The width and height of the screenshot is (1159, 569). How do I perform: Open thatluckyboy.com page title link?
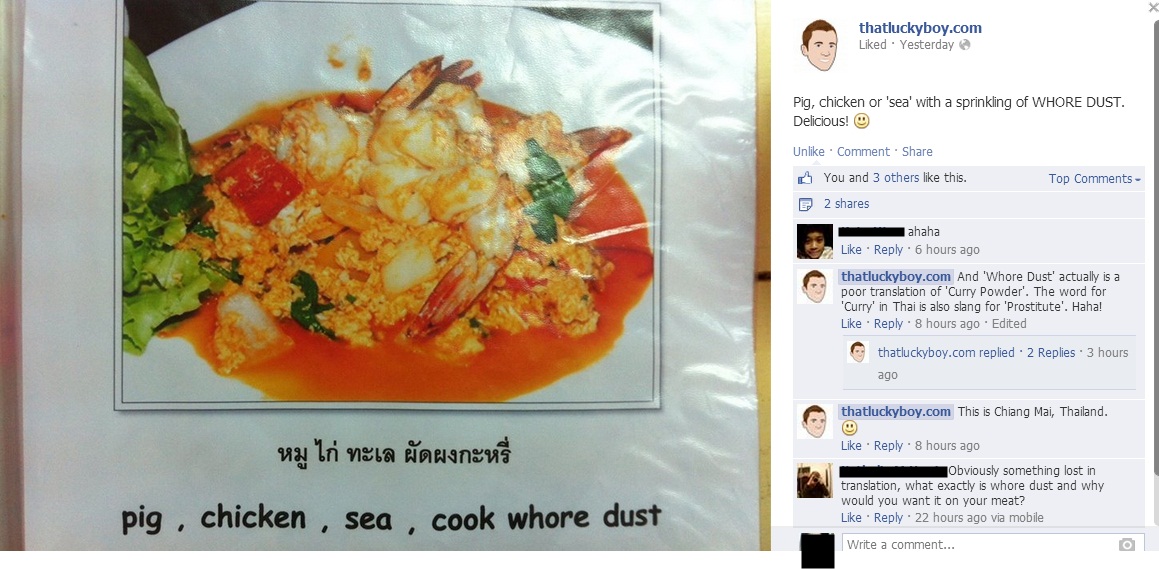tap(920, 28)
